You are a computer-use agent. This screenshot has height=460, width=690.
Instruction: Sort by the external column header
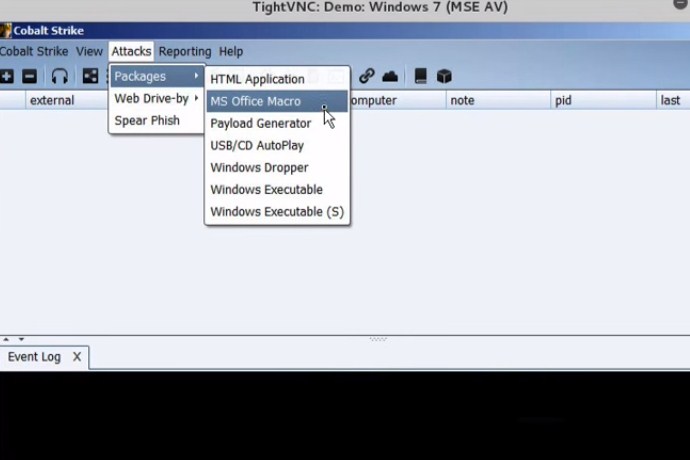67,100
